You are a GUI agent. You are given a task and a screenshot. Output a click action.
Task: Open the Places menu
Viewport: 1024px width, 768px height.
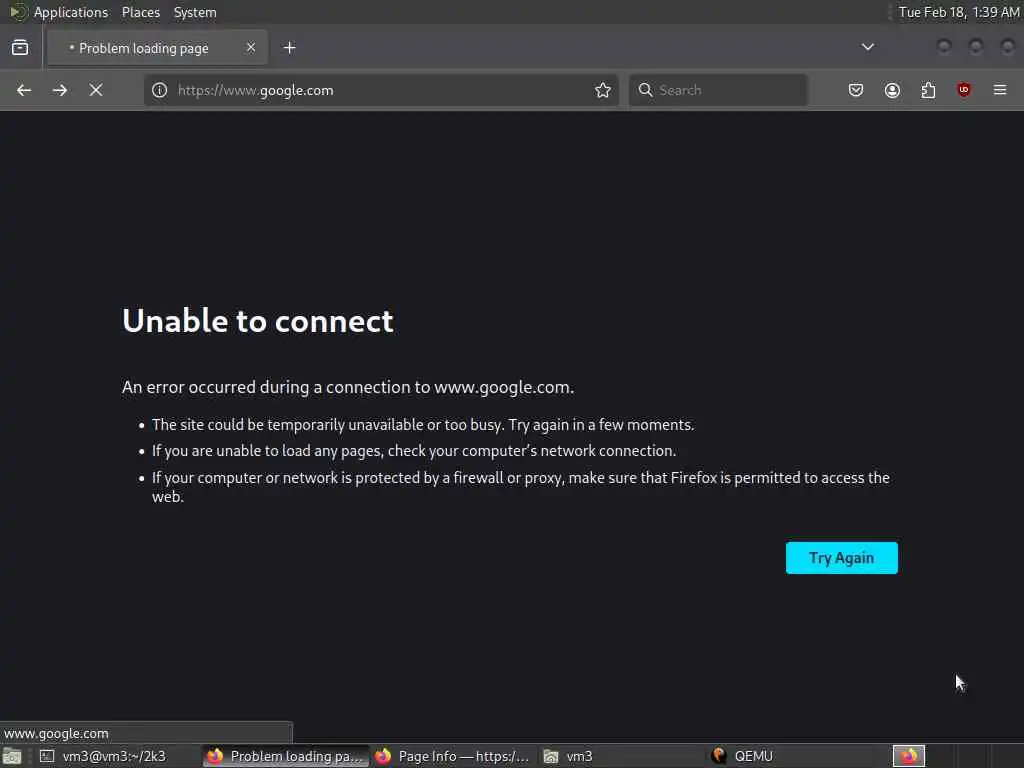[x=141, y=12]
